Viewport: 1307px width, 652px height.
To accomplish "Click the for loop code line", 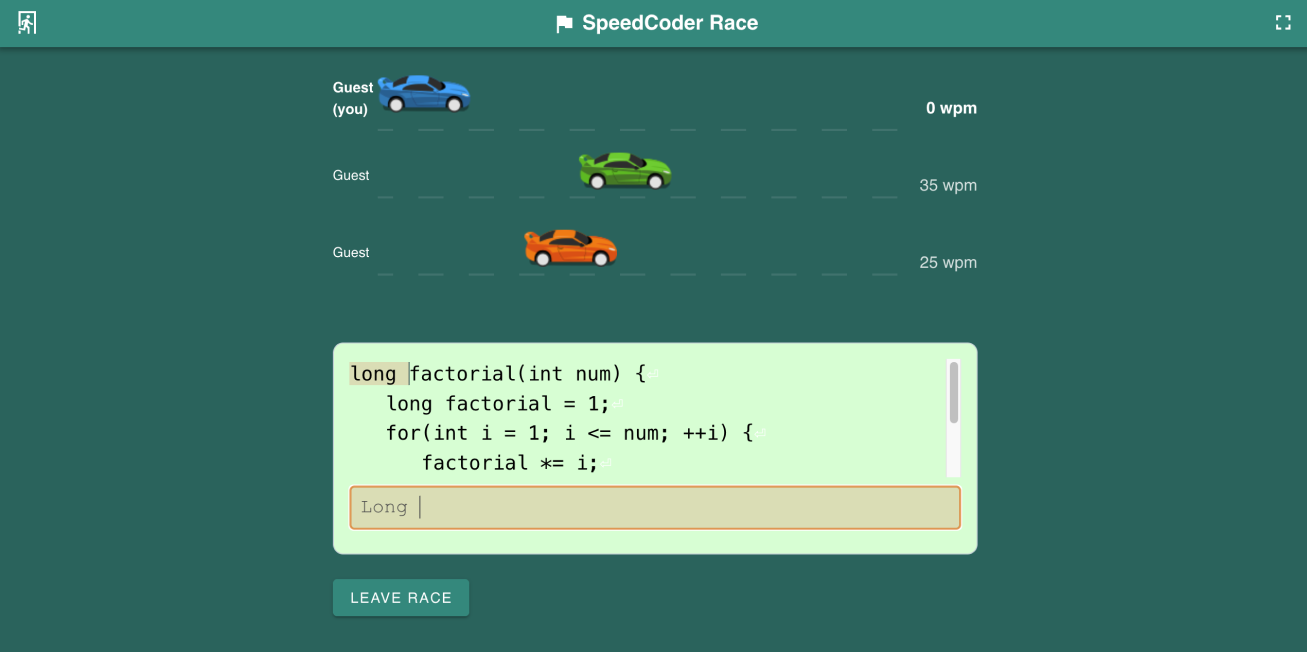I will tap(569, 433).
